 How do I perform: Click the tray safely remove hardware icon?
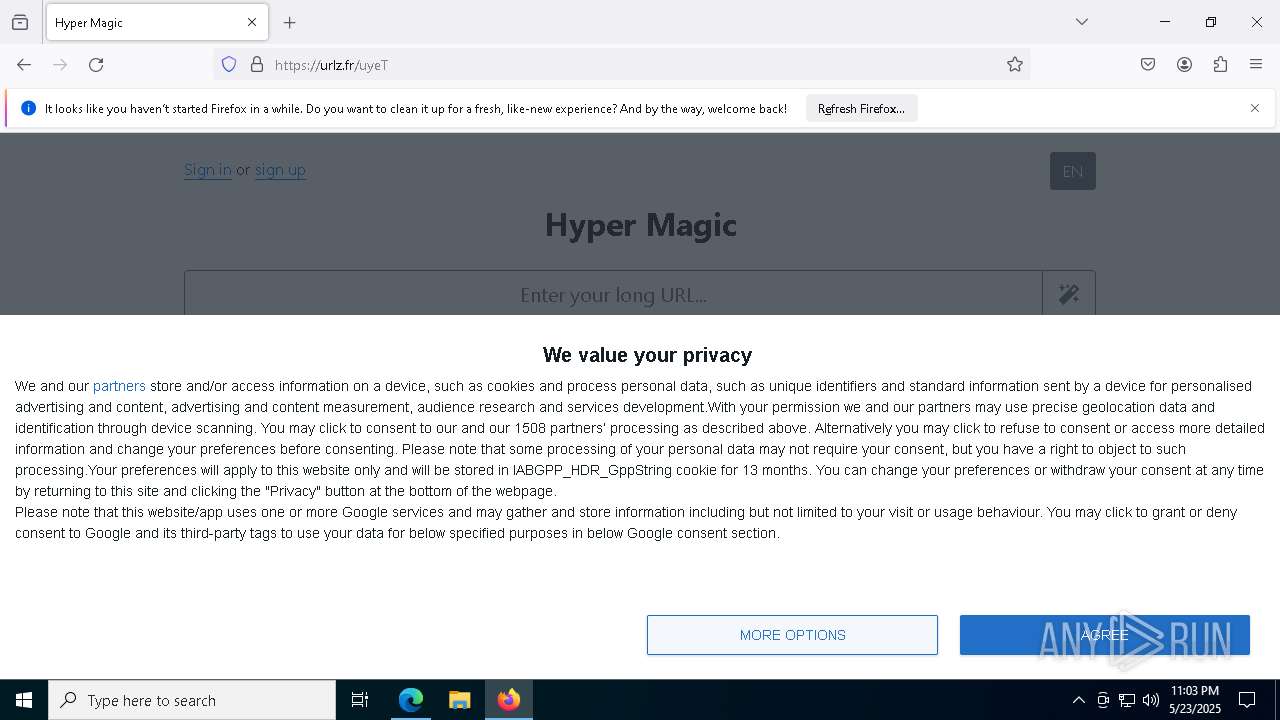click(x=1103, y=700)
